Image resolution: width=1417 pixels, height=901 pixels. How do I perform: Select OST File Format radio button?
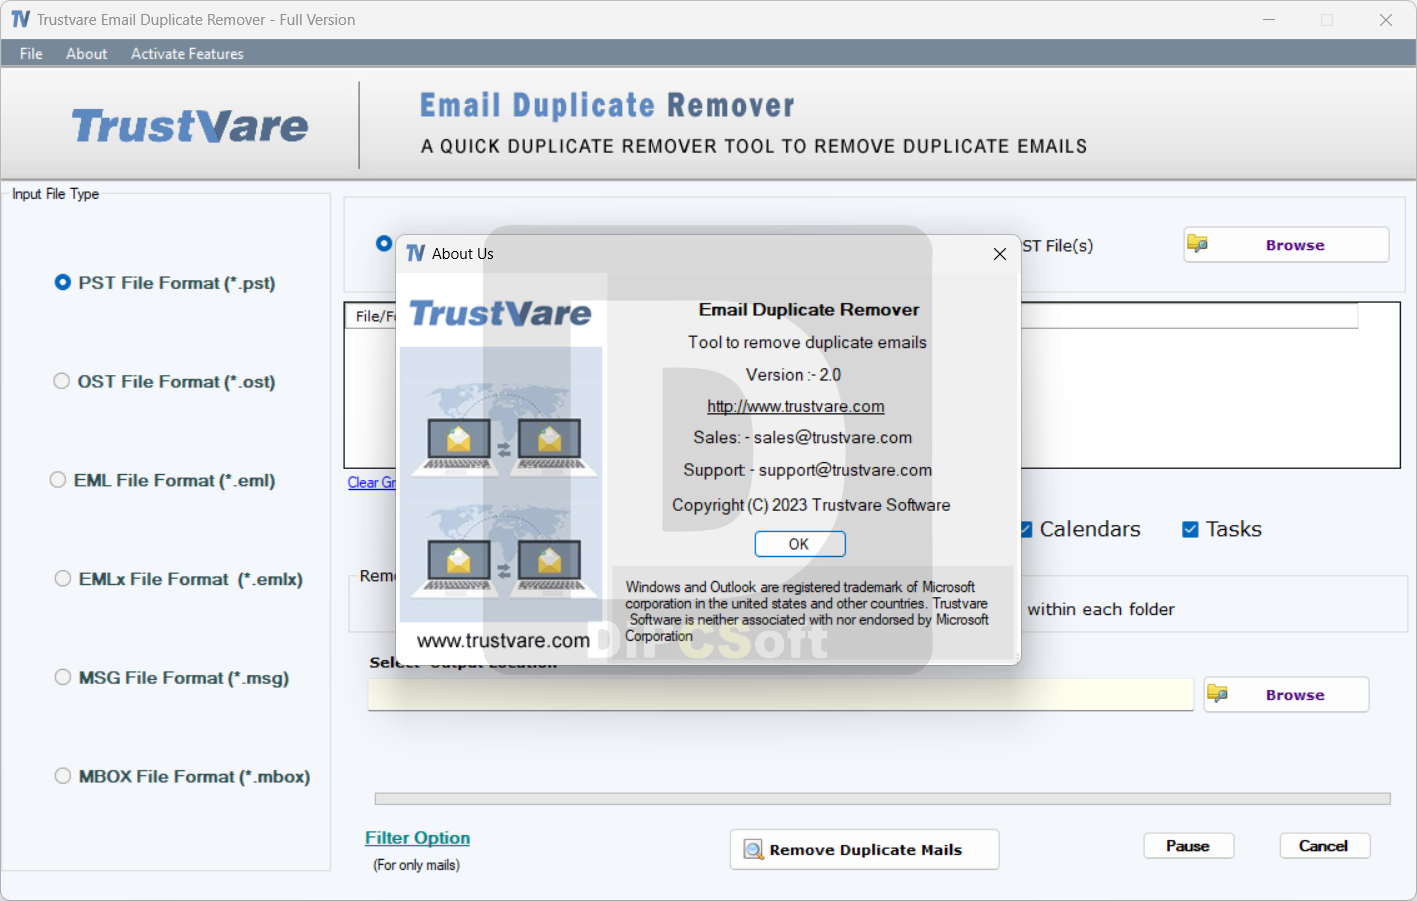(62, 381)
